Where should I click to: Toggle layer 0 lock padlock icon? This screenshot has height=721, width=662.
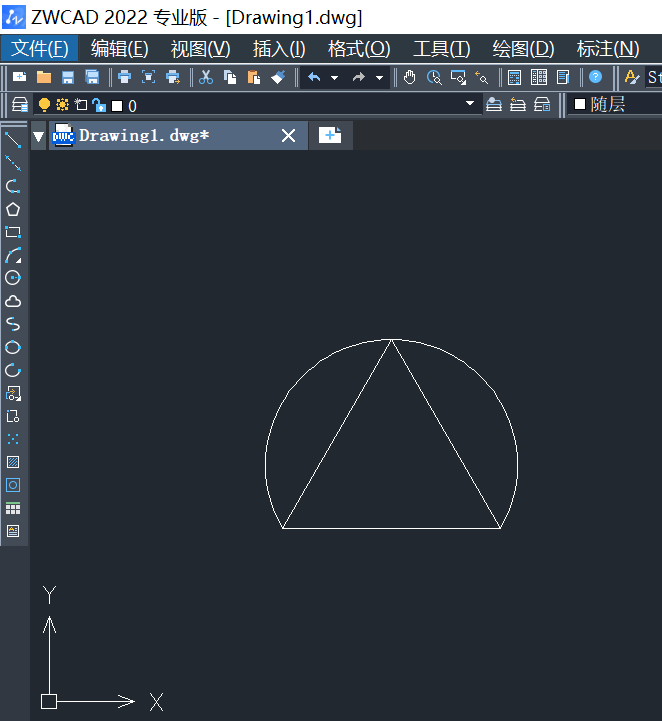(99, 105)
